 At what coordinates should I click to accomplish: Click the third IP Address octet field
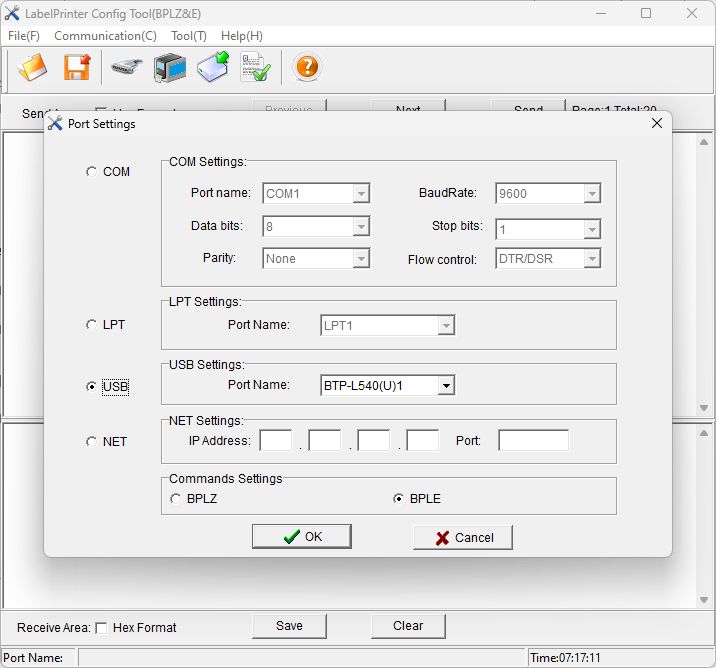click(374, 440)
